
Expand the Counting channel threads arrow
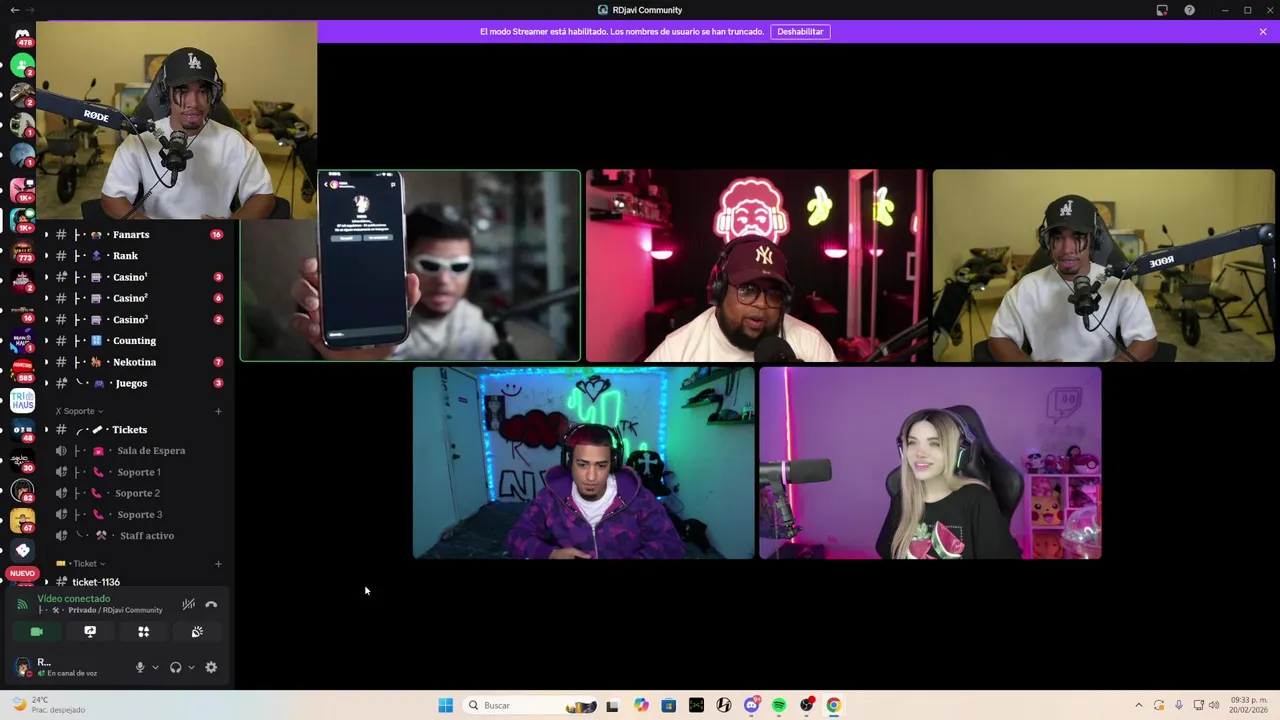pyautogui.click(x=46, y=341)
